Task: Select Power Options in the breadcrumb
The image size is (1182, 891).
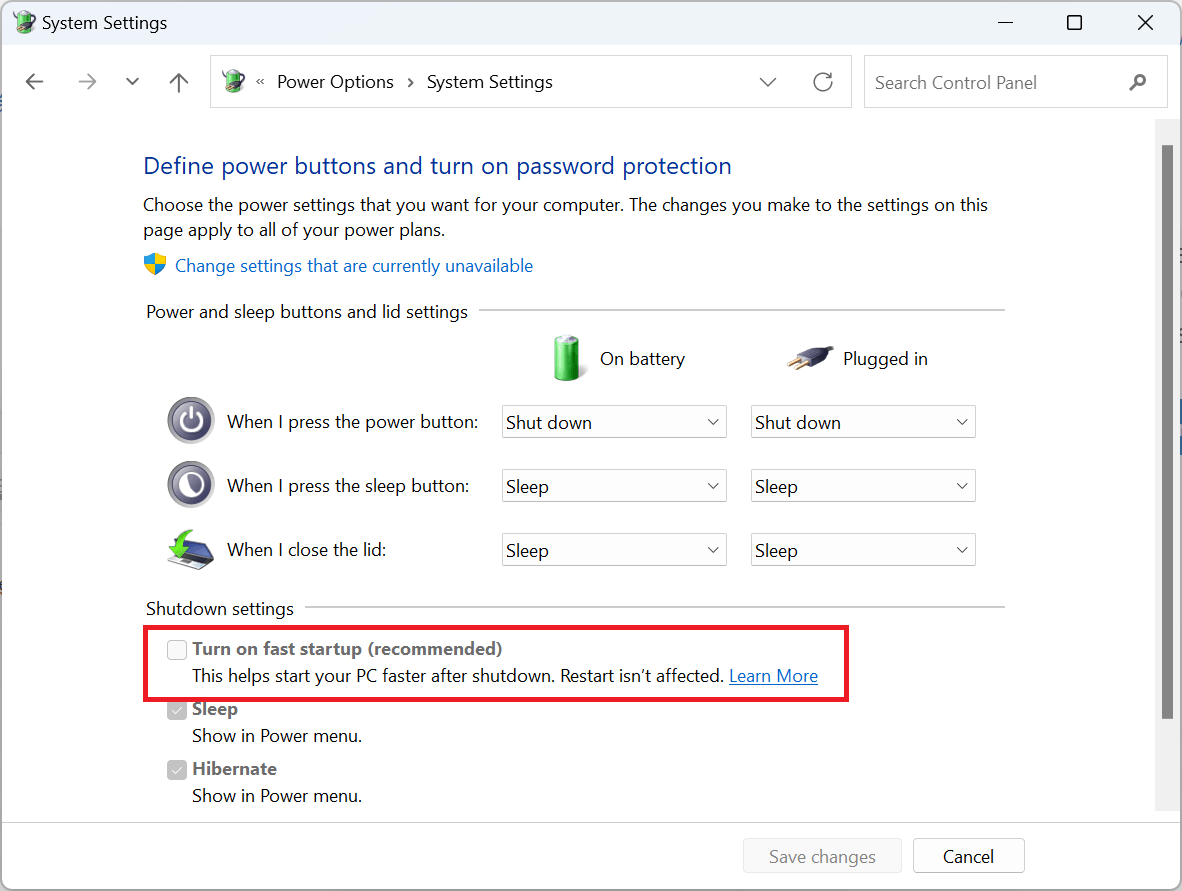Action: point(335,81)
